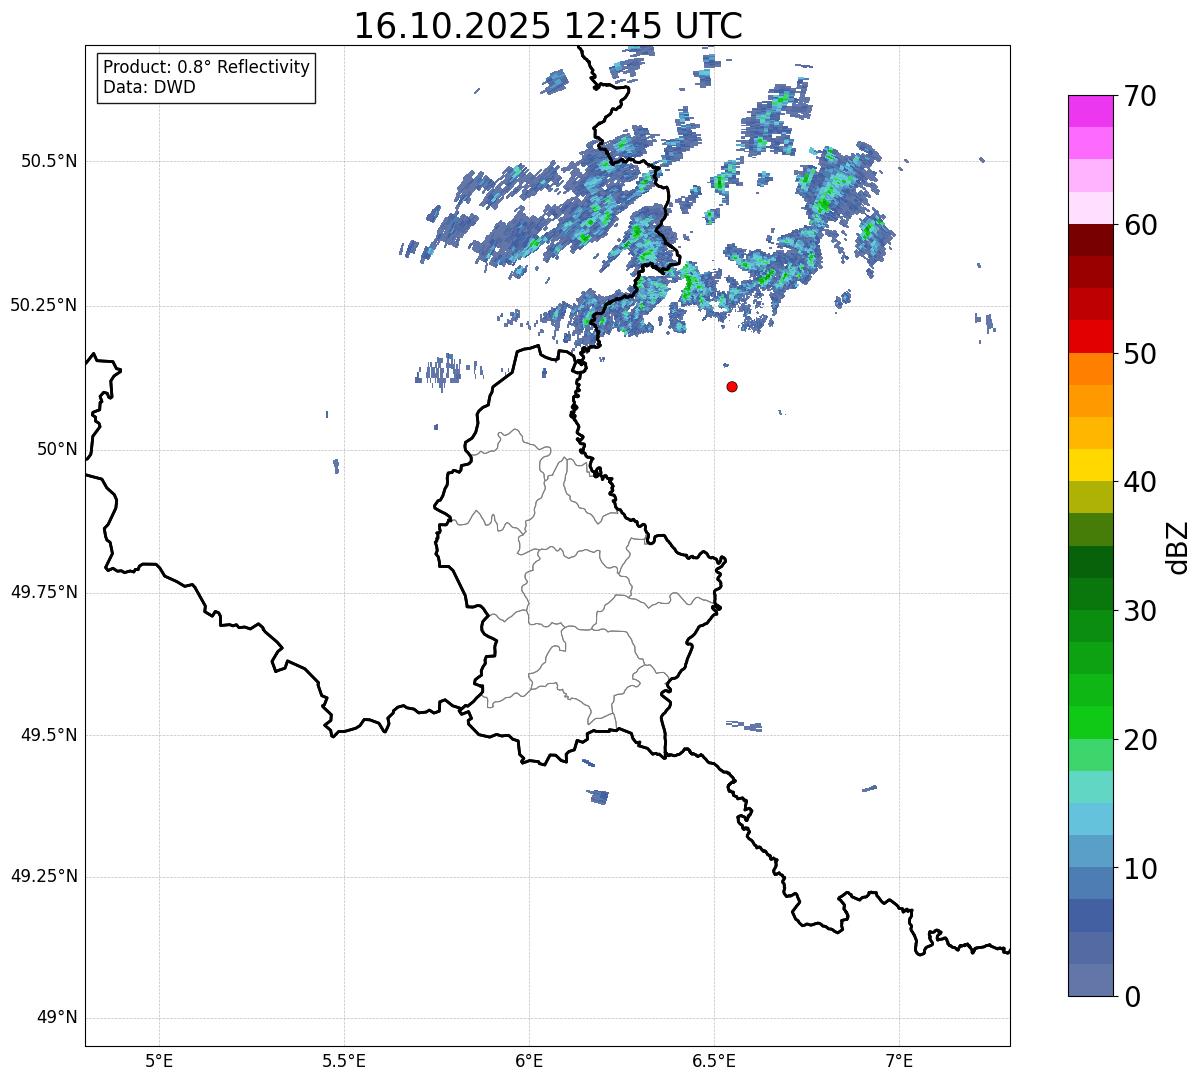This screenshot has width=1202, height=1081.
Task: Click the 5.5°E longitude label
Action: [x=344, y=1060]
